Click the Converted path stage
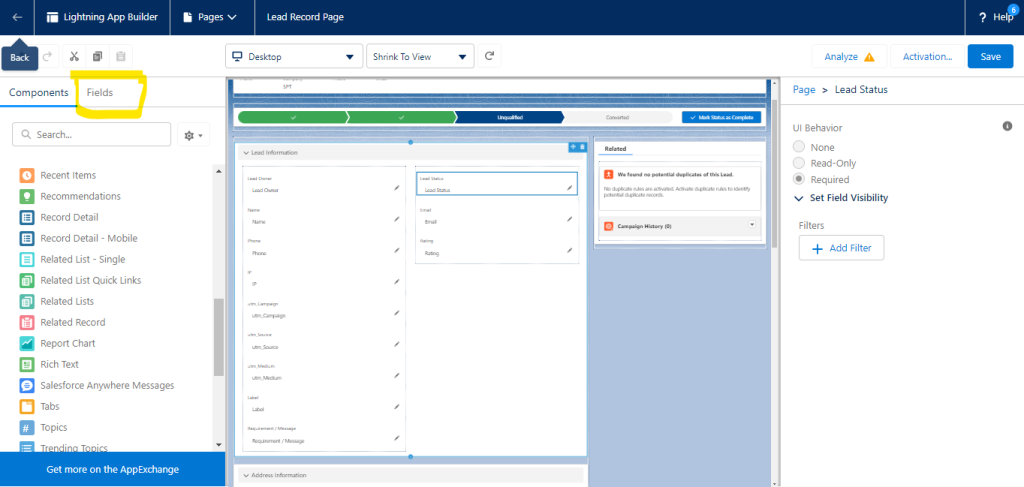Viewport: 1024px width, 487px height. pyautogui.click(x=617, y=118)
